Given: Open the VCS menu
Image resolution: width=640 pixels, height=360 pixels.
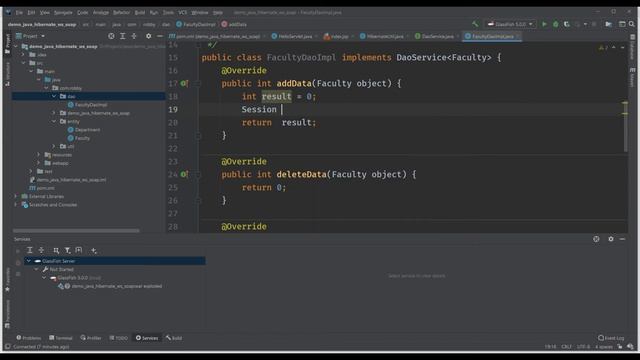Looking at the screenshot, I should click(182, 13).
